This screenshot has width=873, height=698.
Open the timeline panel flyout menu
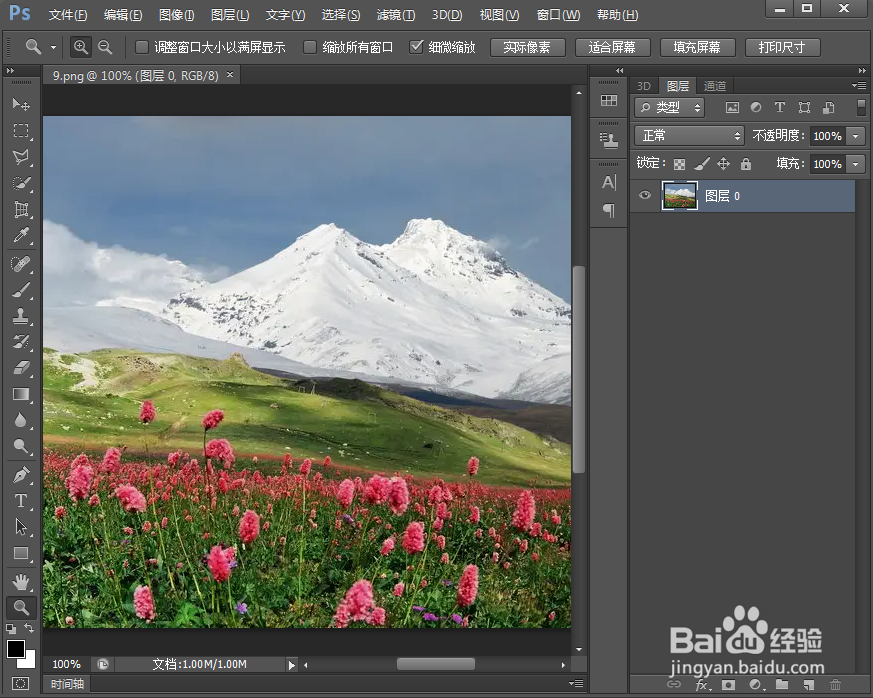pyautogui.click(x=576, y=683)
